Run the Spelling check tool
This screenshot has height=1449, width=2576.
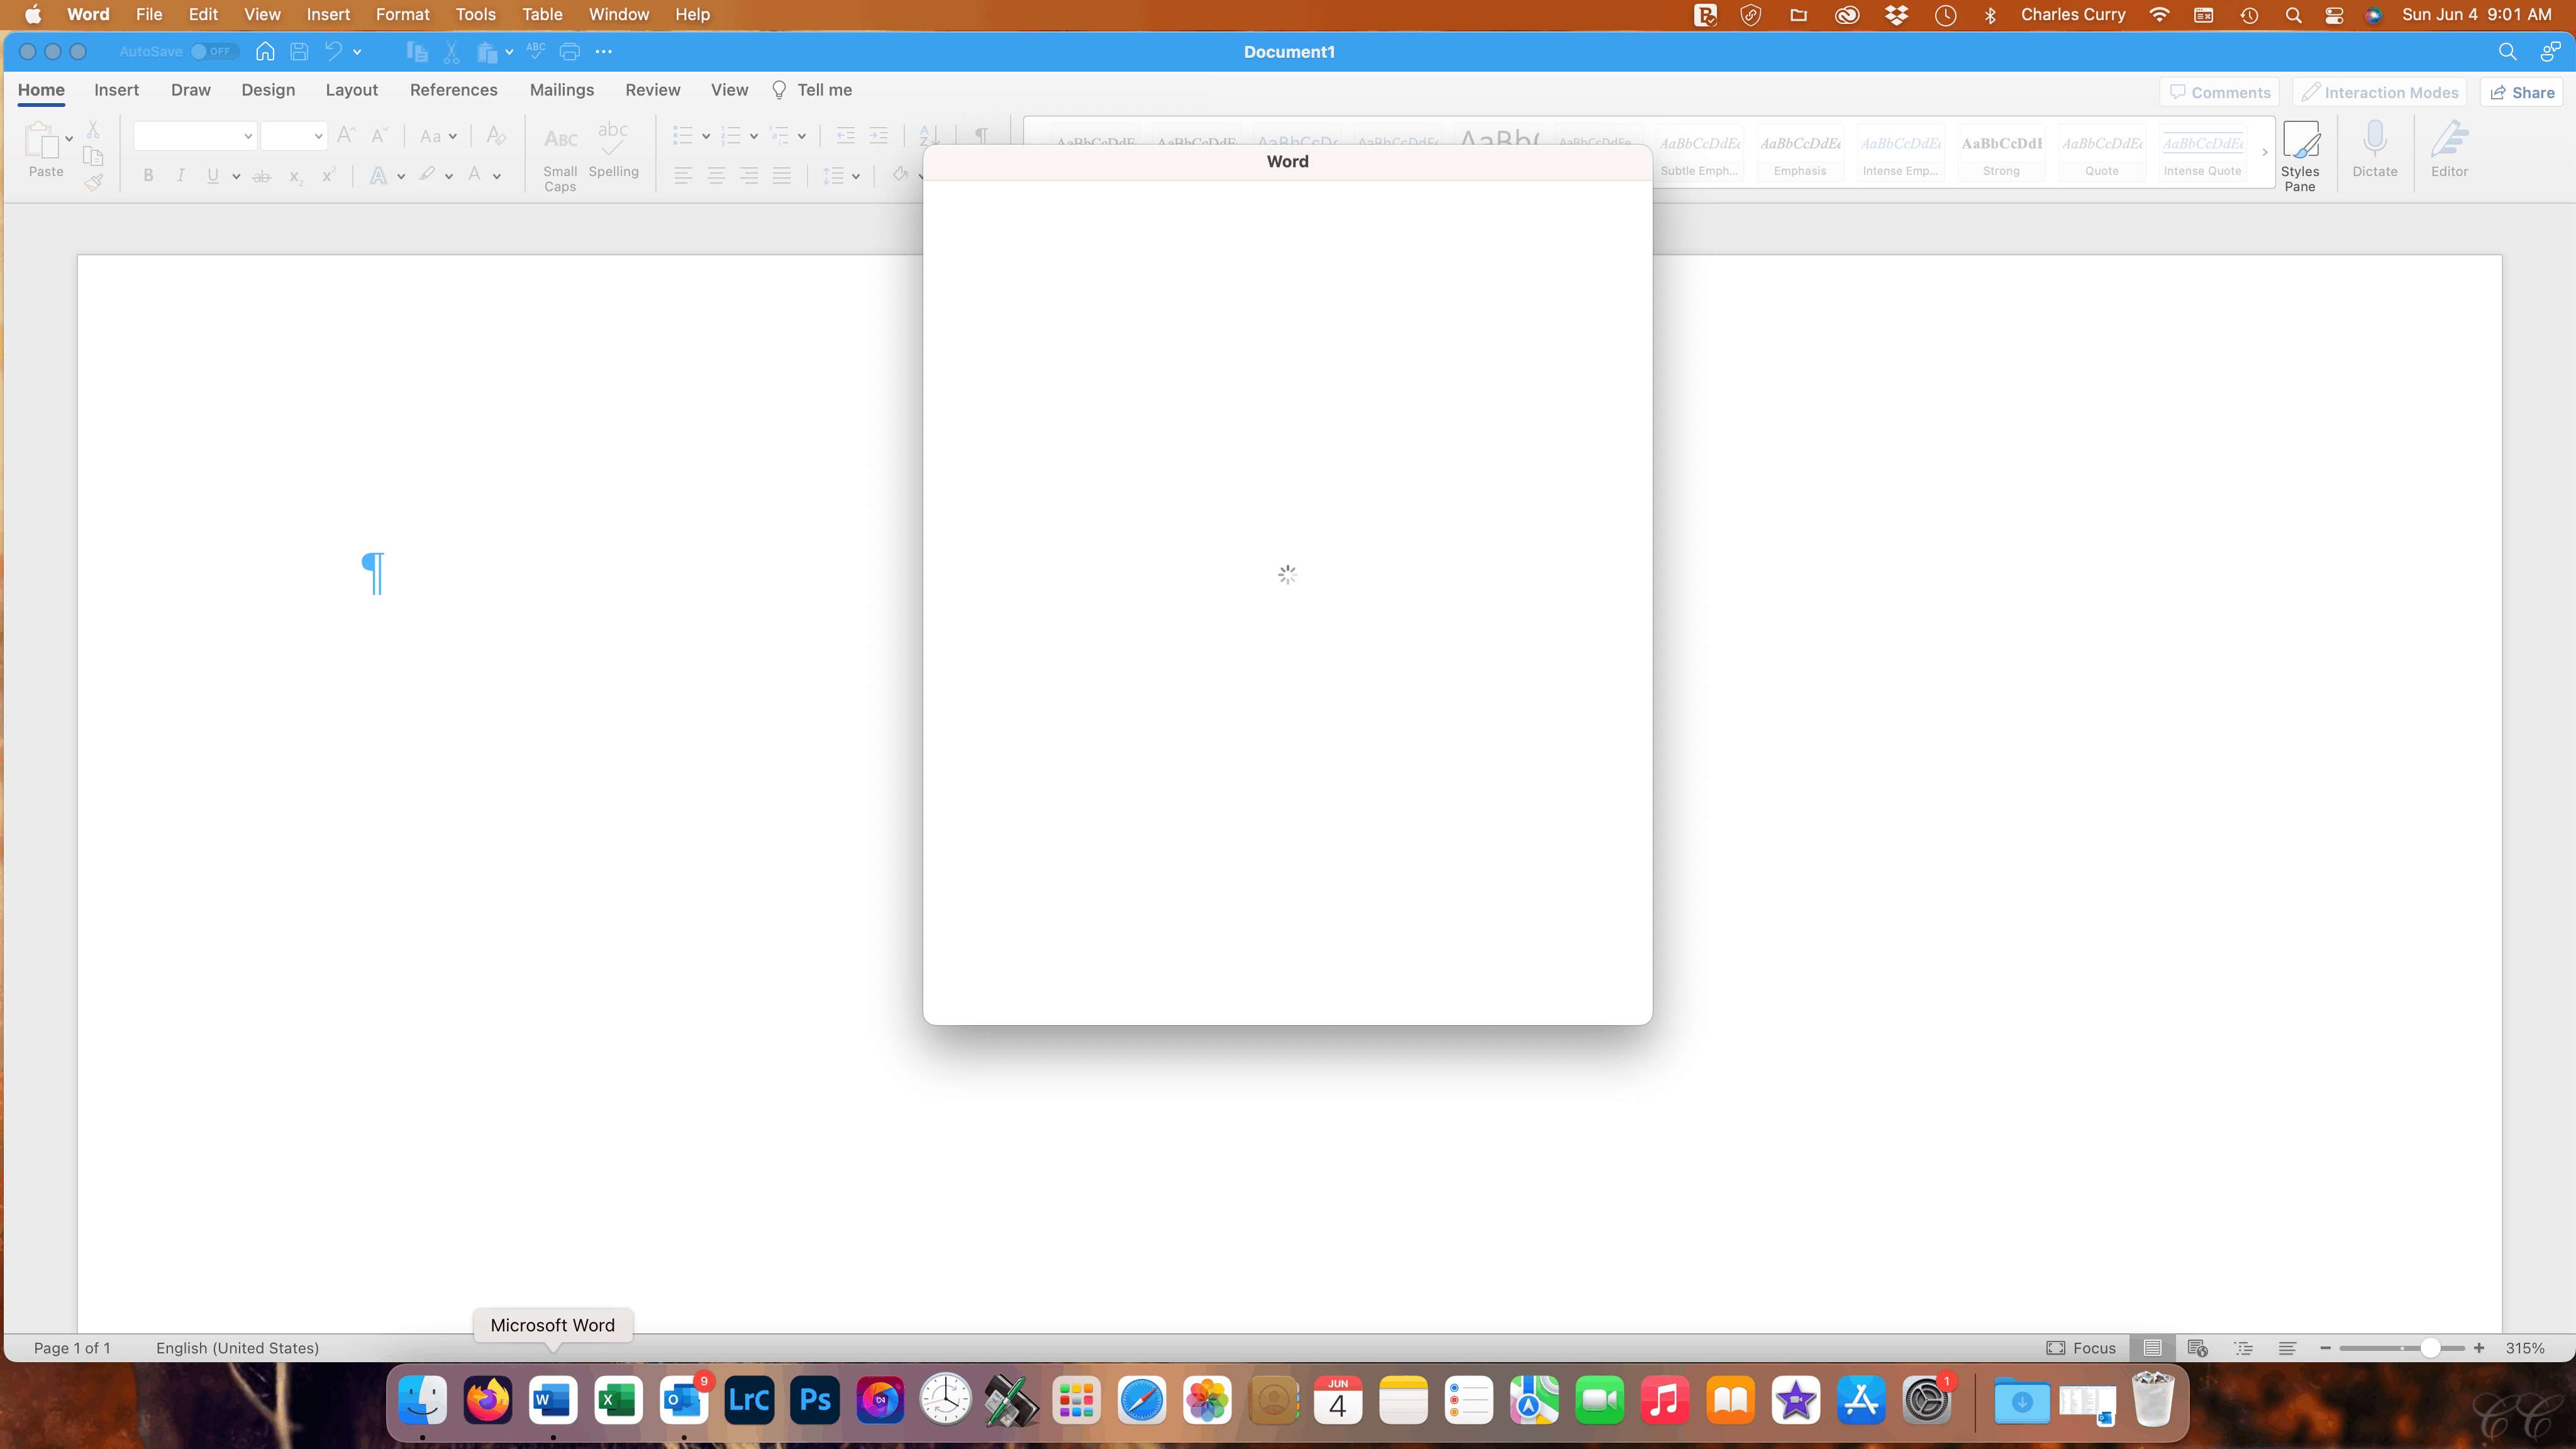pos(613,150)
